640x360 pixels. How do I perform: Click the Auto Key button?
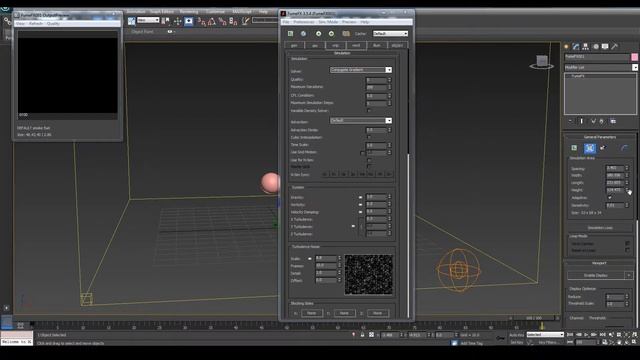point(516,335)
